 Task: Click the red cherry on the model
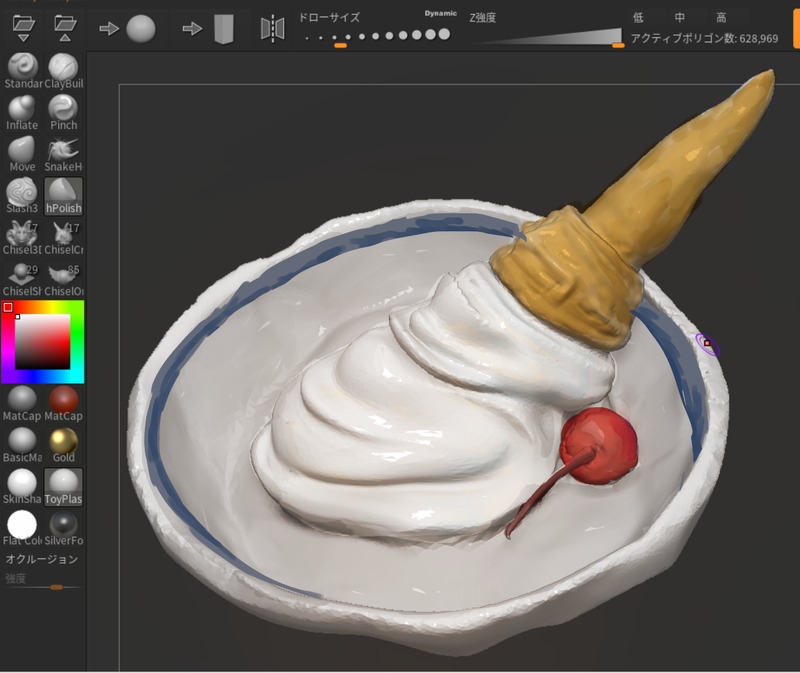tap(600, 445)
